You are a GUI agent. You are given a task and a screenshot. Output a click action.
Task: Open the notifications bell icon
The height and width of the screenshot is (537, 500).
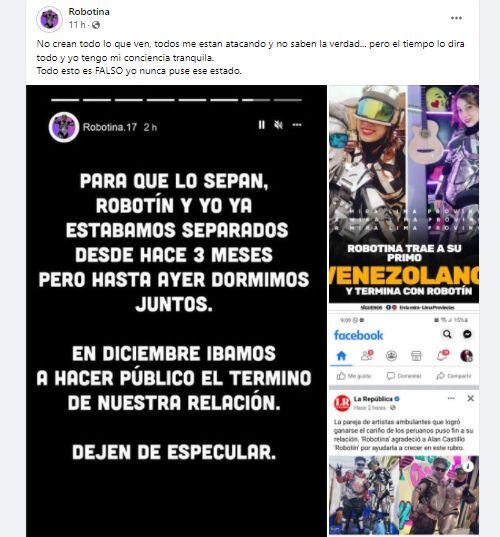coord(442,355)
